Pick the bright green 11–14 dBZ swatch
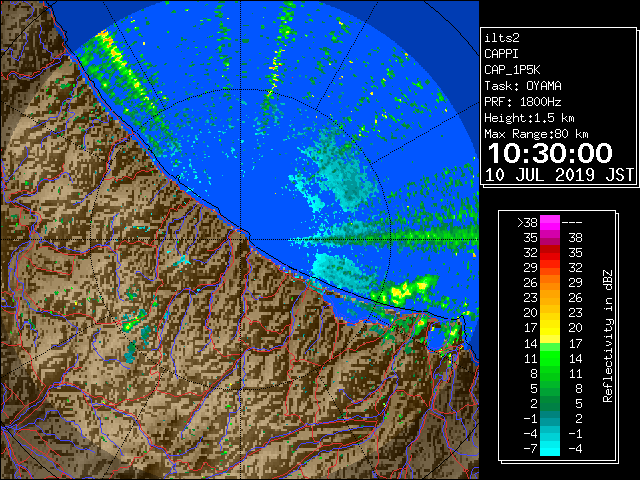640x480 pixels. (x=550, y=358)
